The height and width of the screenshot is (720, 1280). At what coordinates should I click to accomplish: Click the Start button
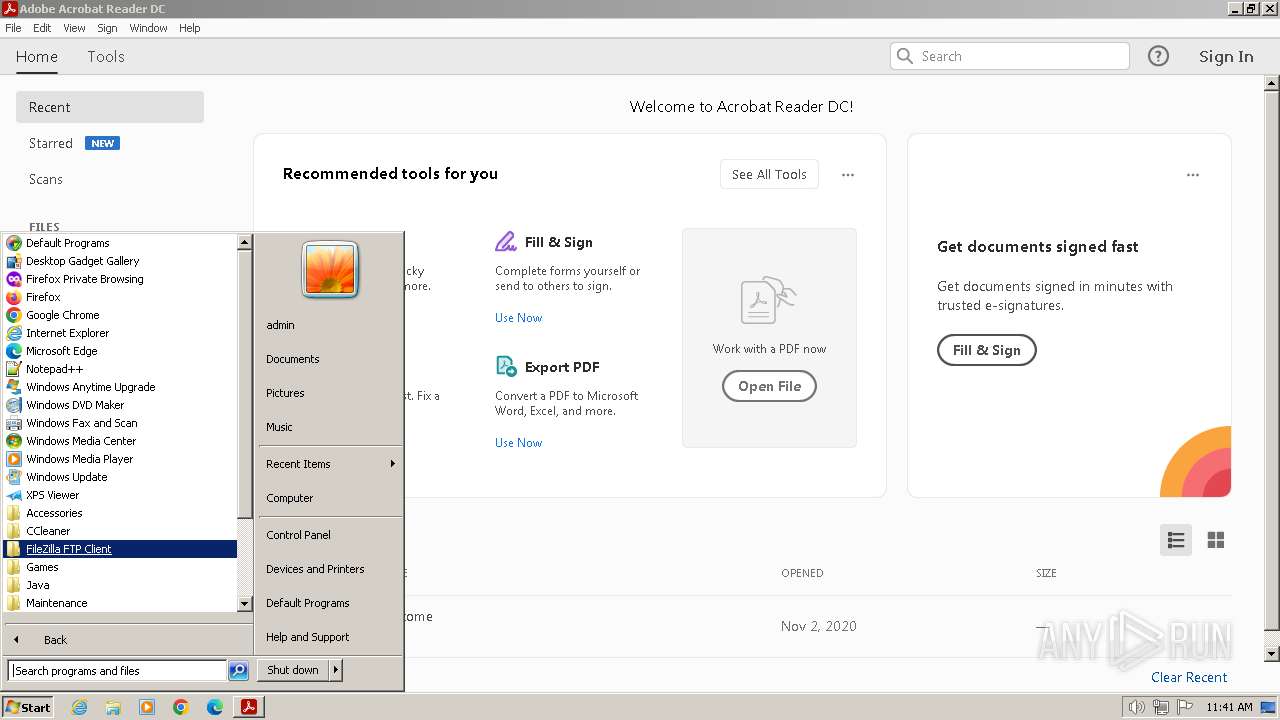coord(28,707)
